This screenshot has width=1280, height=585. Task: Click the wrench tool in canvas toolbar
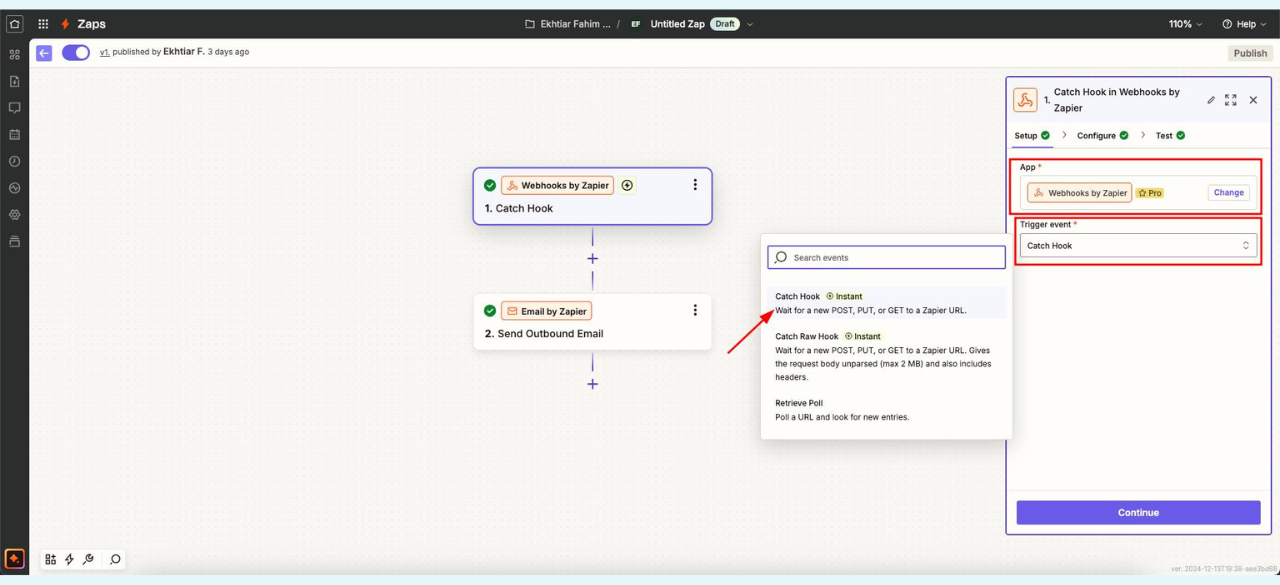[x=88, y=559]
